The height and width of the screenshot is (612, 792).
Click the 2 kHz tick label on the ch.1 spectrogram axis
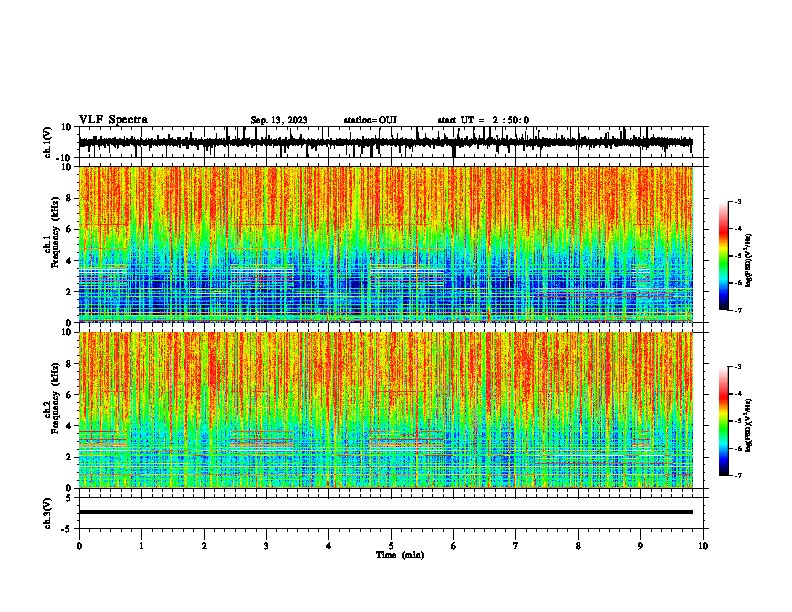click(69, 292)
